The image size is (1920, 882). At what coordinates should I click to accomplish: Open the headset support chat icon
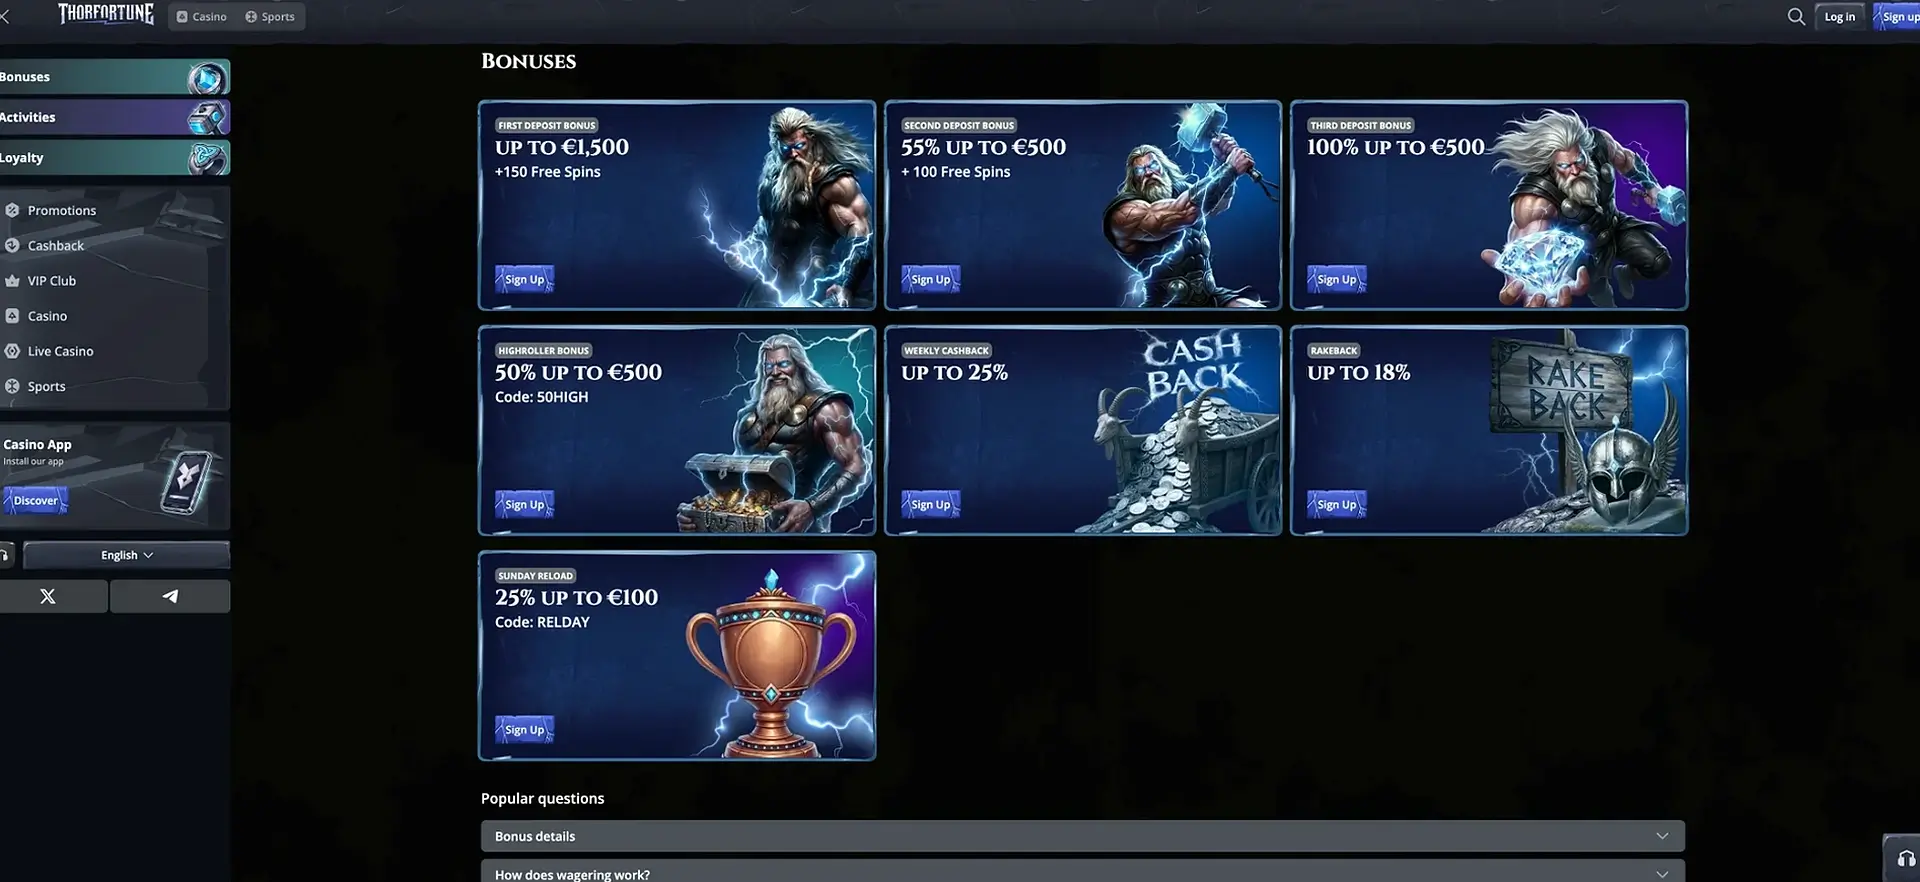(x=1906, y=859)
